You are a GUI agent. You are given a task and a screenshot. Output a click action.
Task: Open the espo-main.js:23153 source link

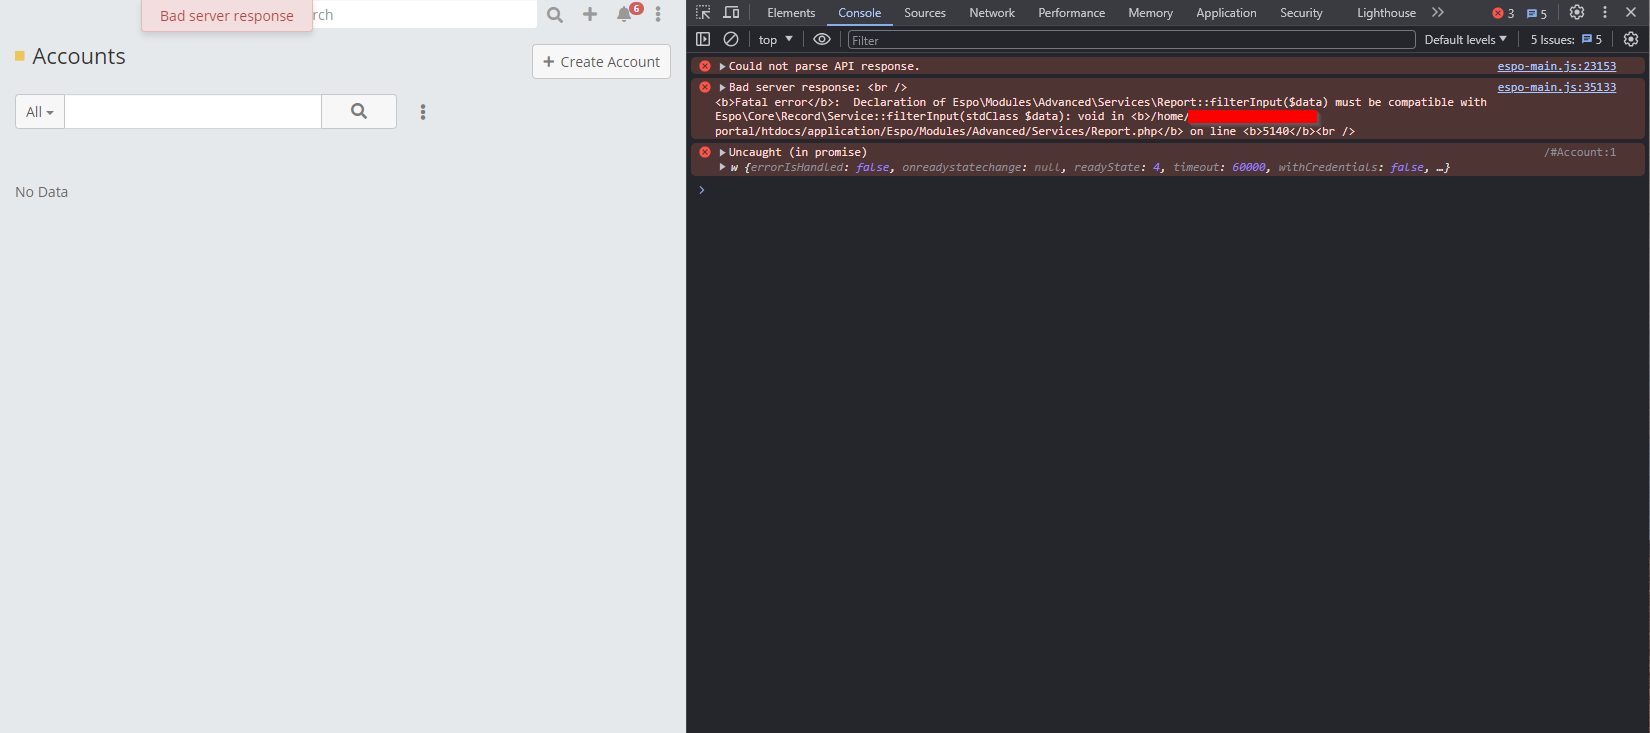[x=1556, y=66]
